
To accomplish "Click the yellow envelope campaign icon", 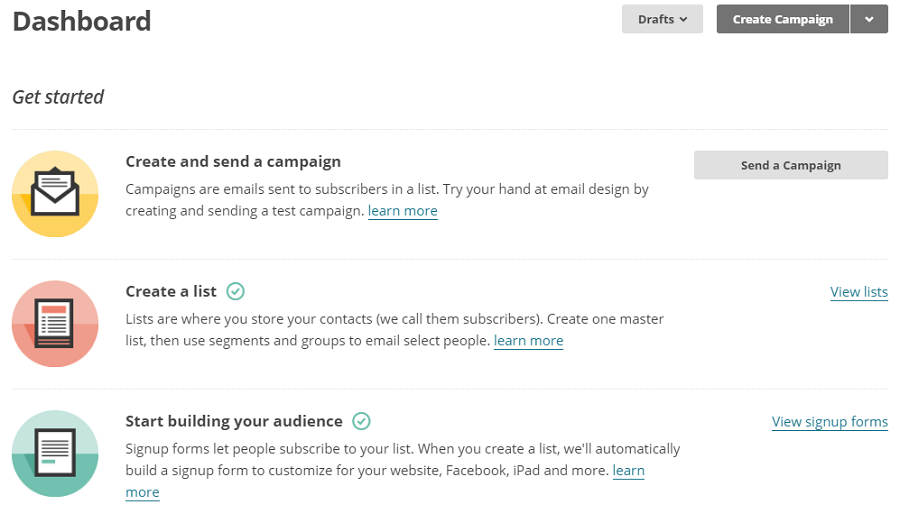I will [55, 194].
